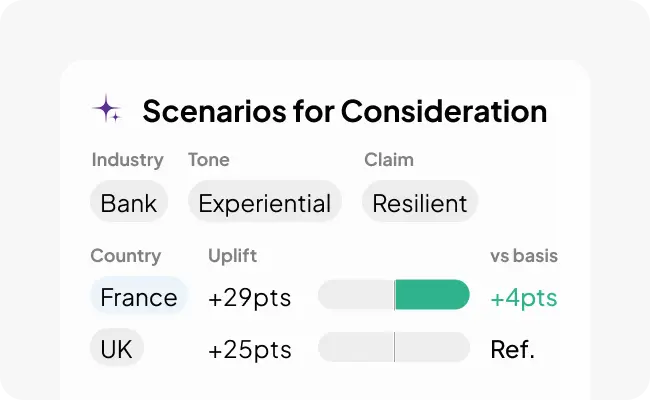
Task: Choose the UK country chip
Action: pyautogui.click(x=117, y=349)
